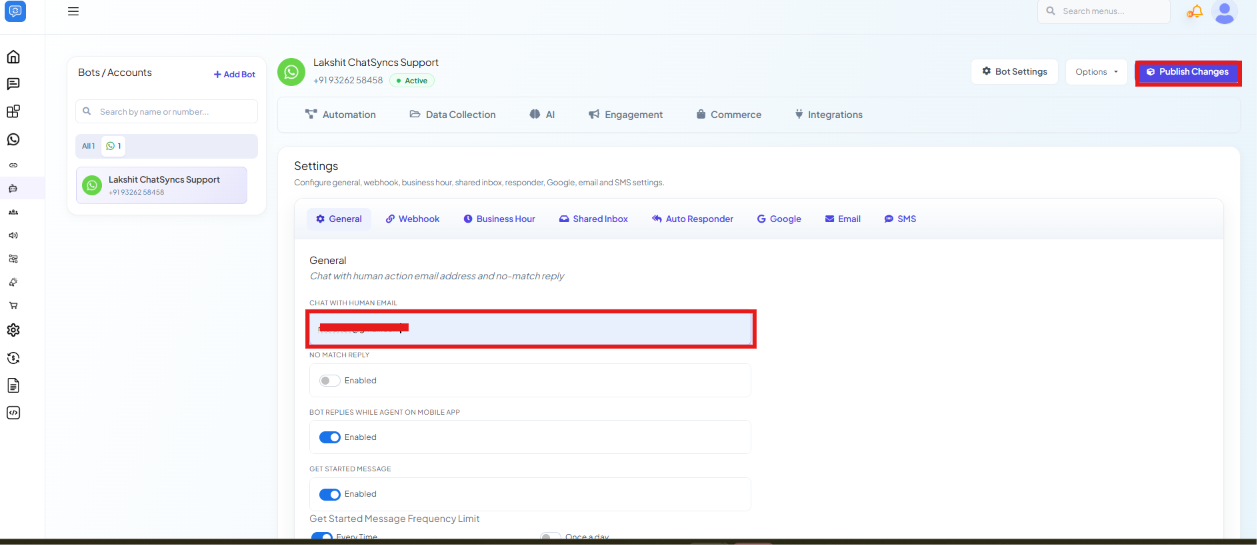The image size is (1257, 545).
Task: Open the home icon in sidebar
Action: 13,57
